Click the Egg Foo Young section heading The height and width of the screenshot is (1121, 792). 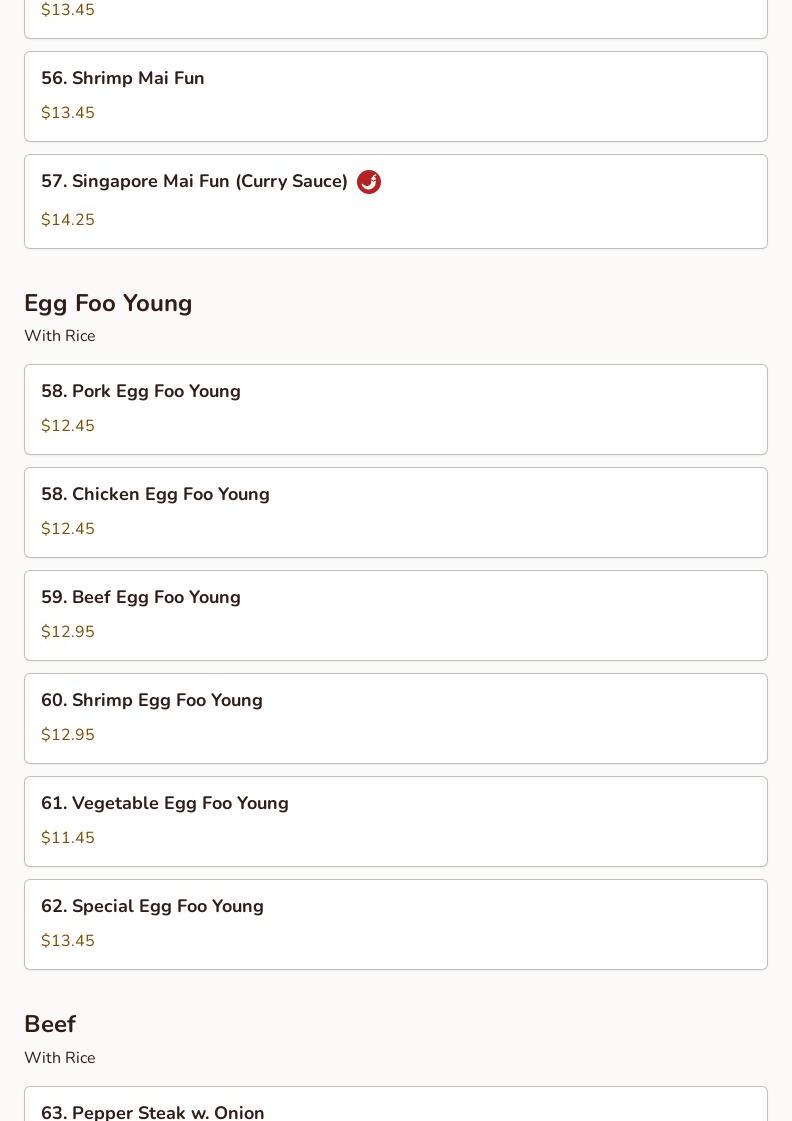point(108,303)
